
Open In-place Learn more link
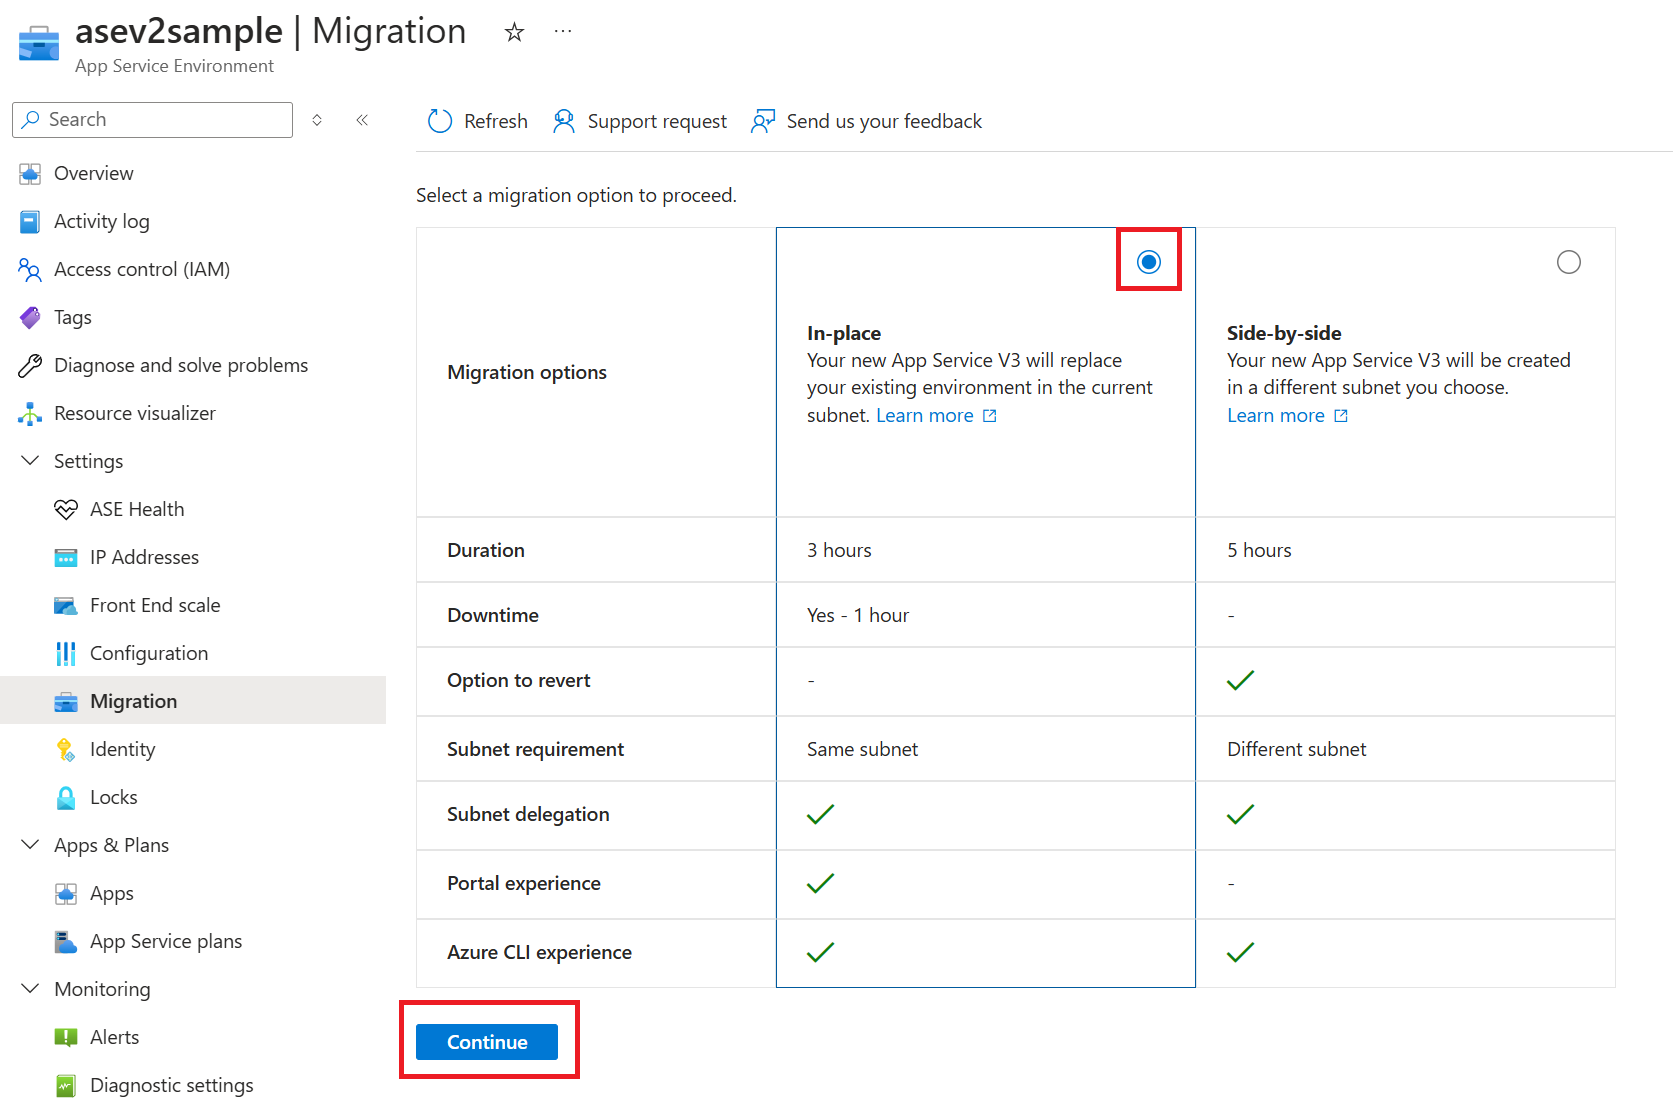[x=936, y=415]
